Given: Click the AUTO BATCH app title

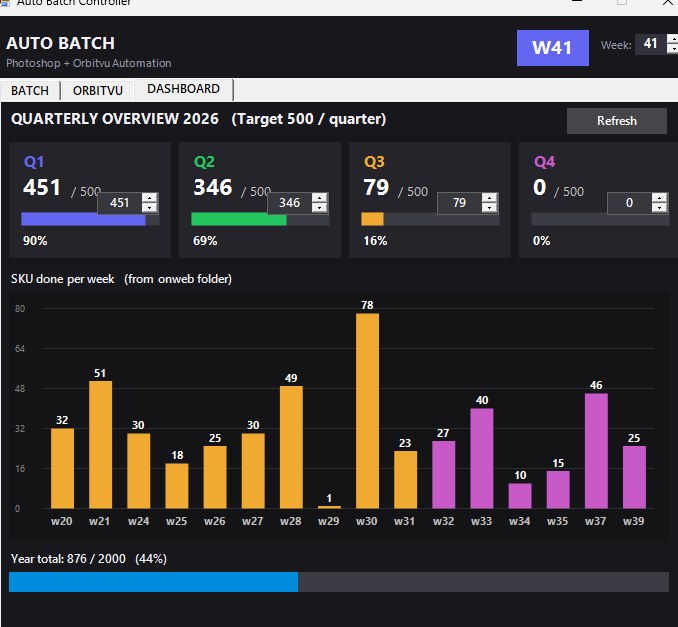Looking at the screenshot, I should [61, 43].
